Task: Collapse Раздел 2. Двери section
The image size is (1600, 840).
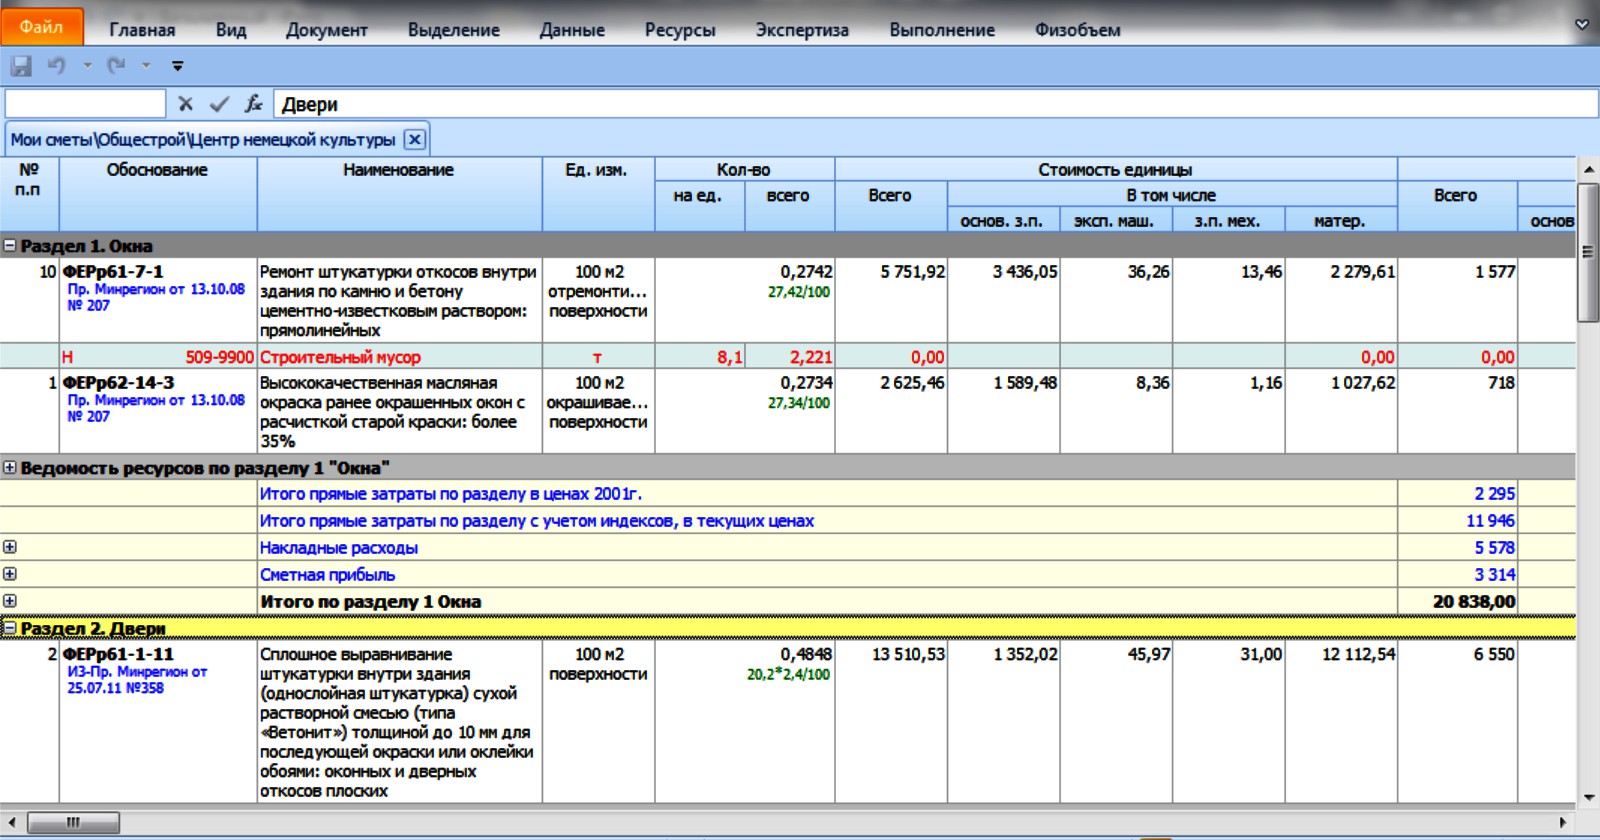Action: (10, 629)
